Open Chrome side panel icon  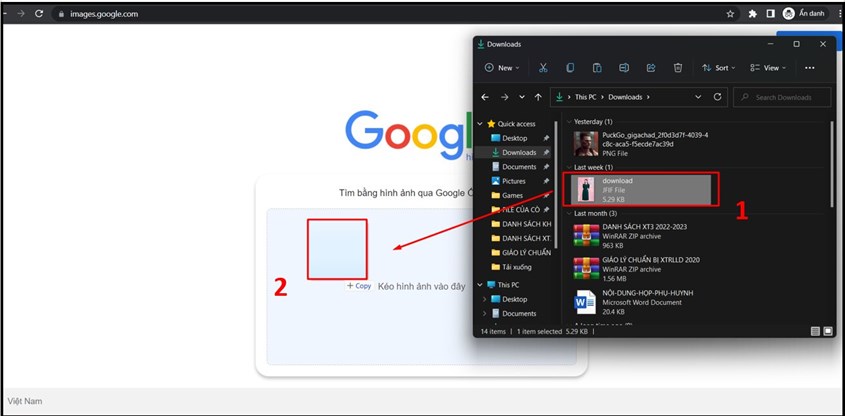coord(770,14)
